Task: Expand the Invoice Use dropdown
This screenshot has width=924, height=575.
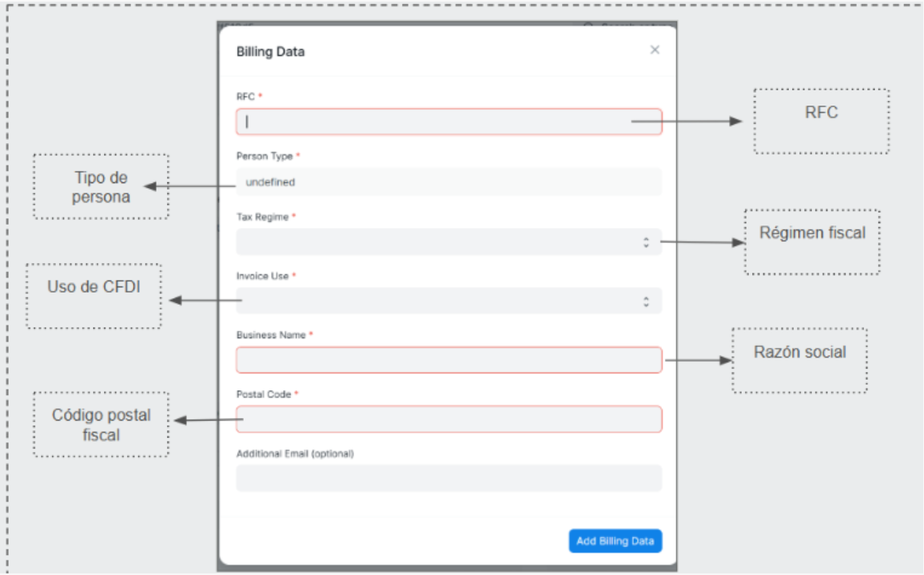Action: point(448,301)
